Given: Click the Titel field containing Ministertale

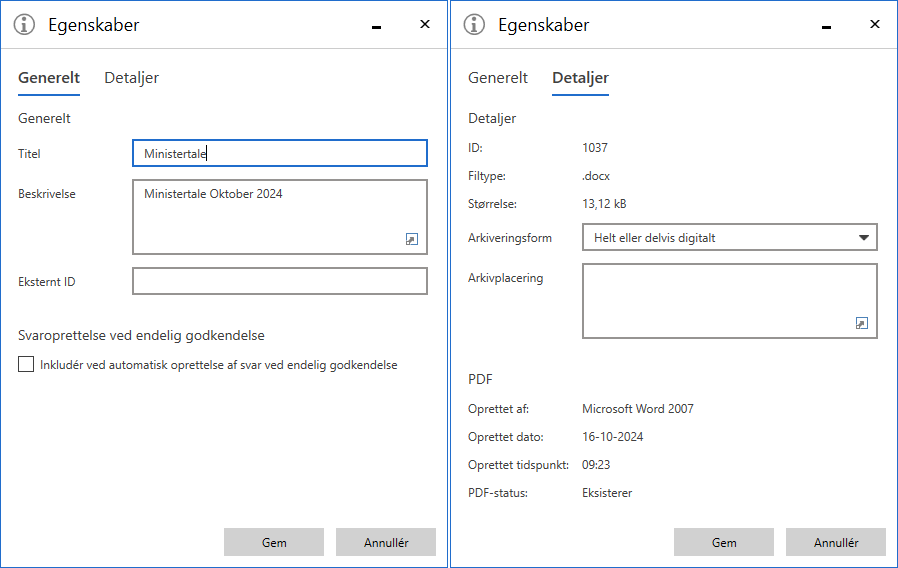Looking at the screenshot, I should click(x=279, y=153).
